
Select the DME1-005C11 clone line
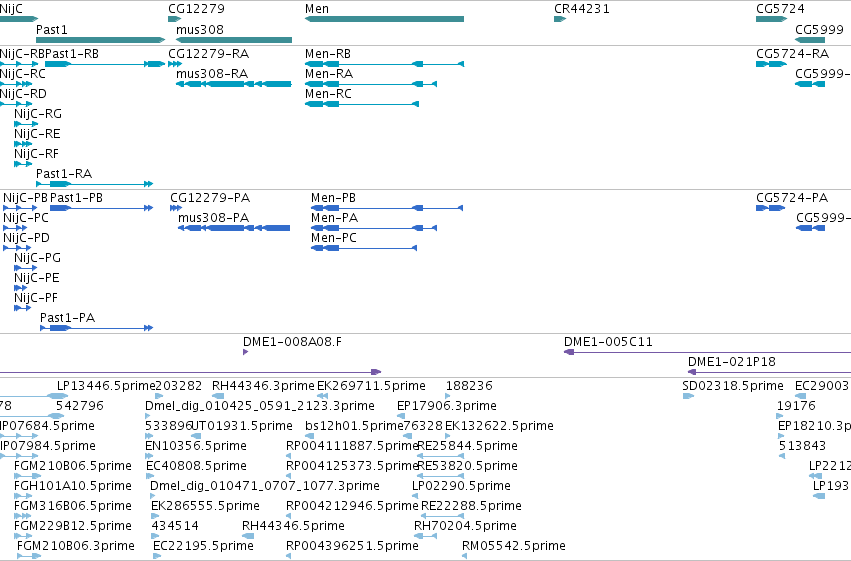tap(707, 352)
